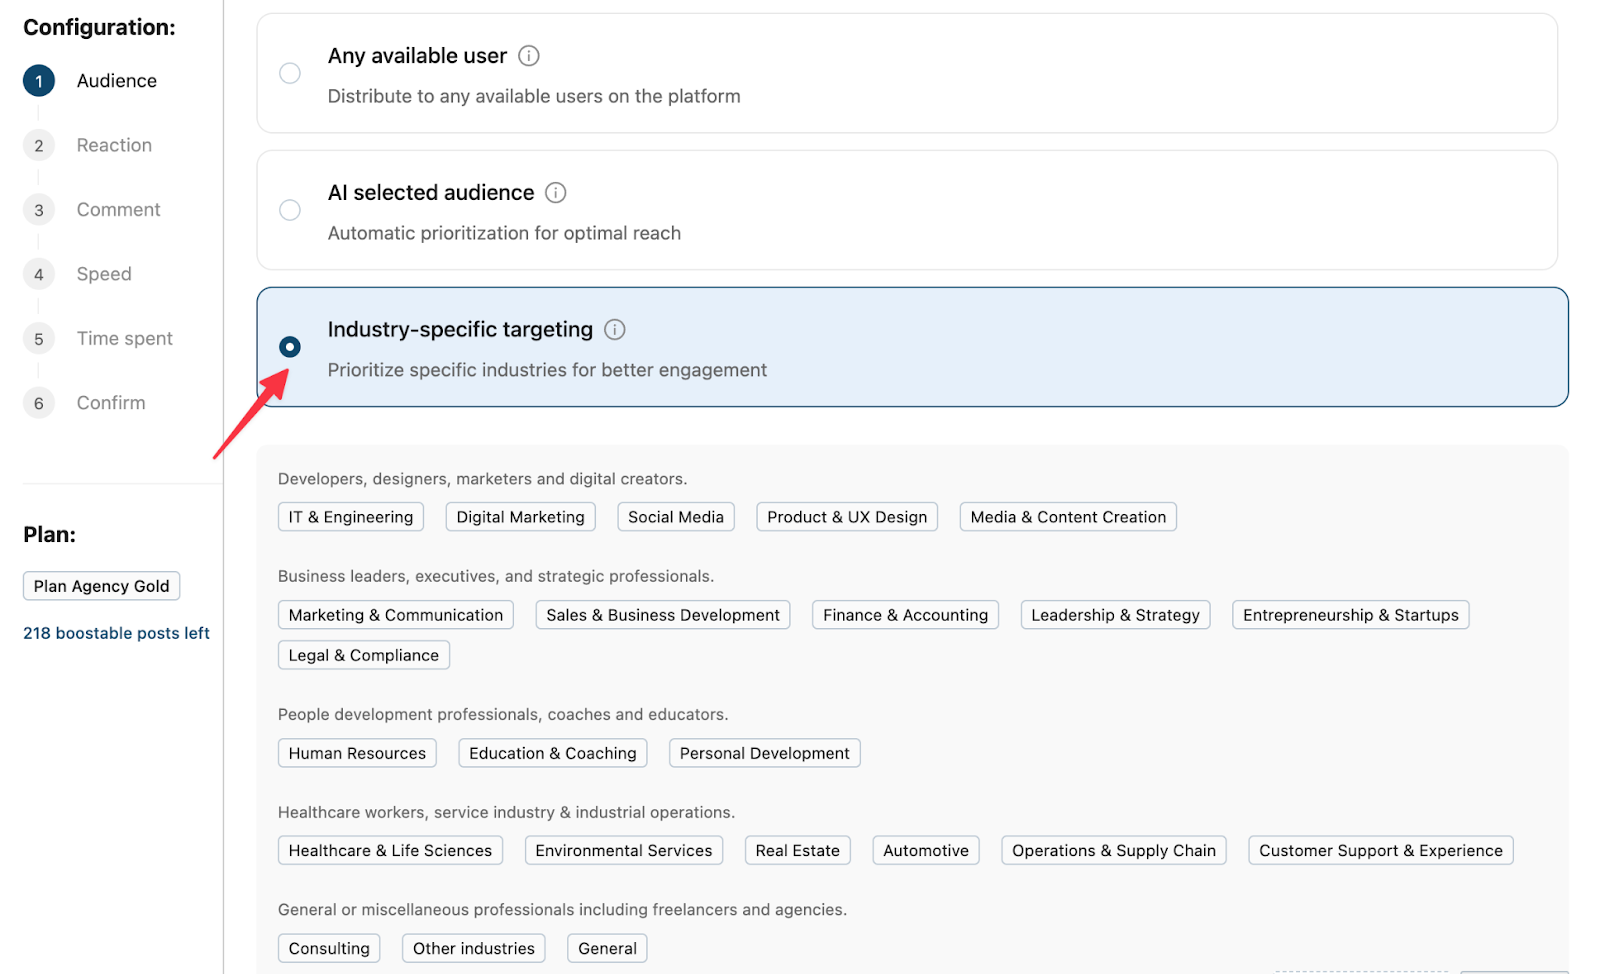Pick the Real Estate industry tag
Viewport: 1600px width, 974px height.
click(797, 849)
